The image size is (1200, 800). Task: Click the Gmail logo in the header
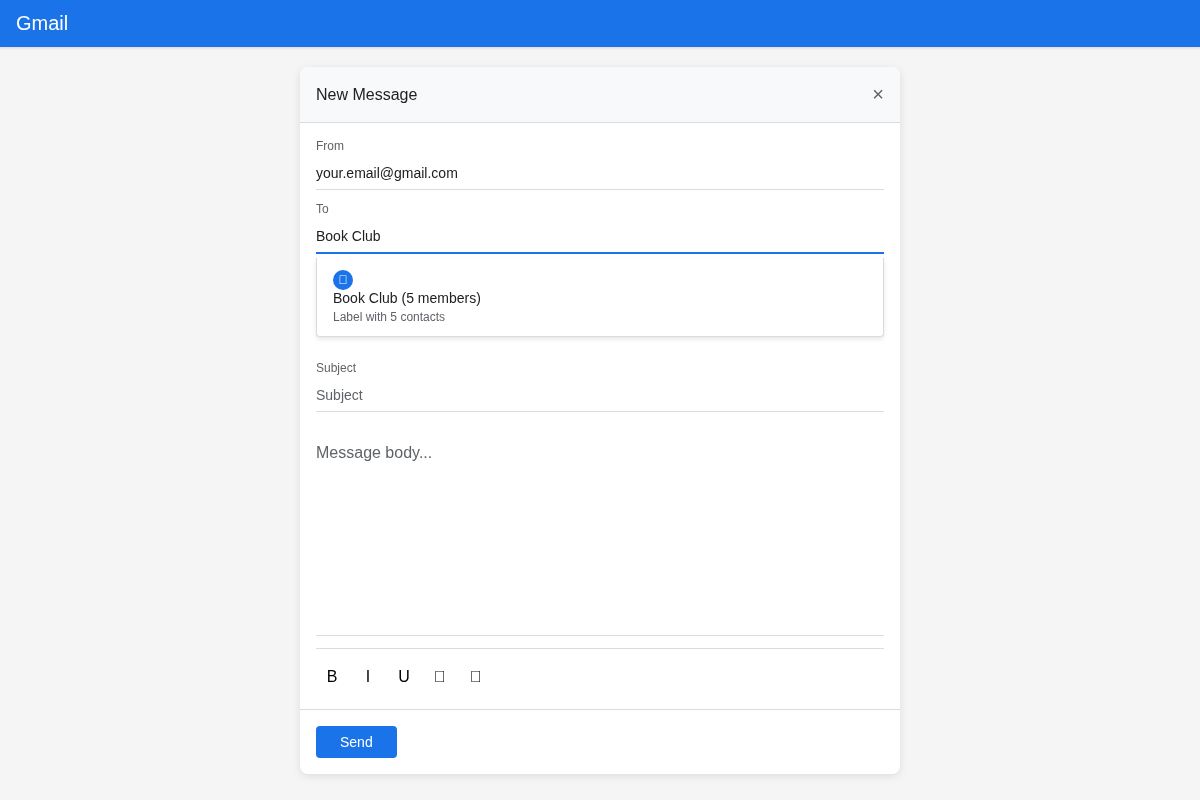(42, 23)
